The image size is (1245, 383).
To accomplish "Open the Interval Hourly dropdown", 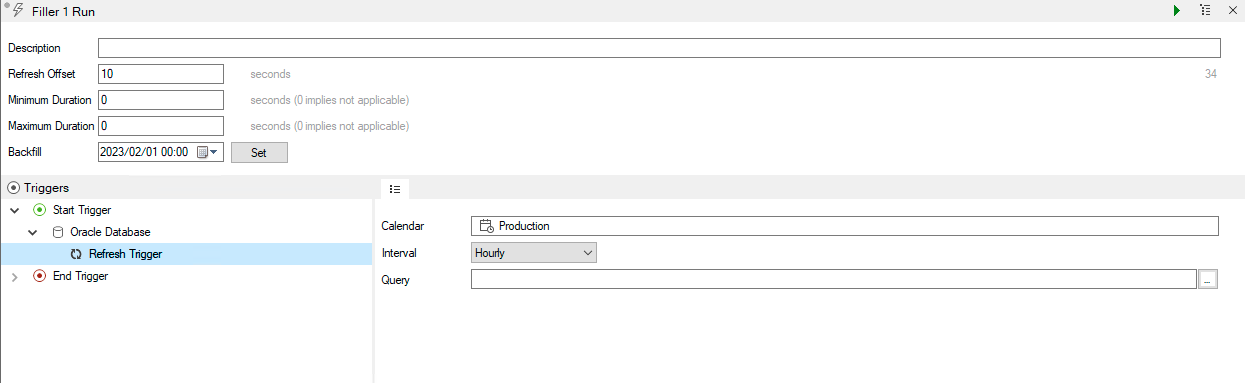I will tap(534, 253).
